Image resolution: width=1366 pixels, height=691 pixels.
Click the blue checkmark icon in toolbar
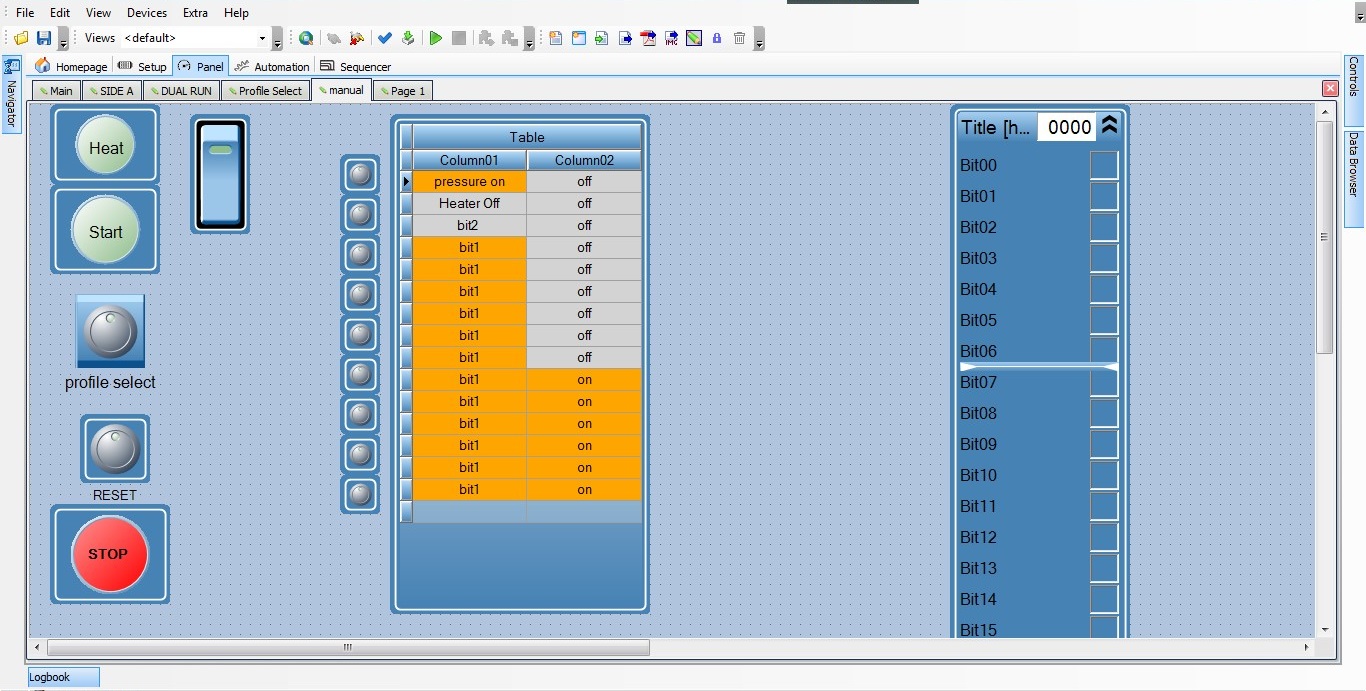click(x=385, y=38)
